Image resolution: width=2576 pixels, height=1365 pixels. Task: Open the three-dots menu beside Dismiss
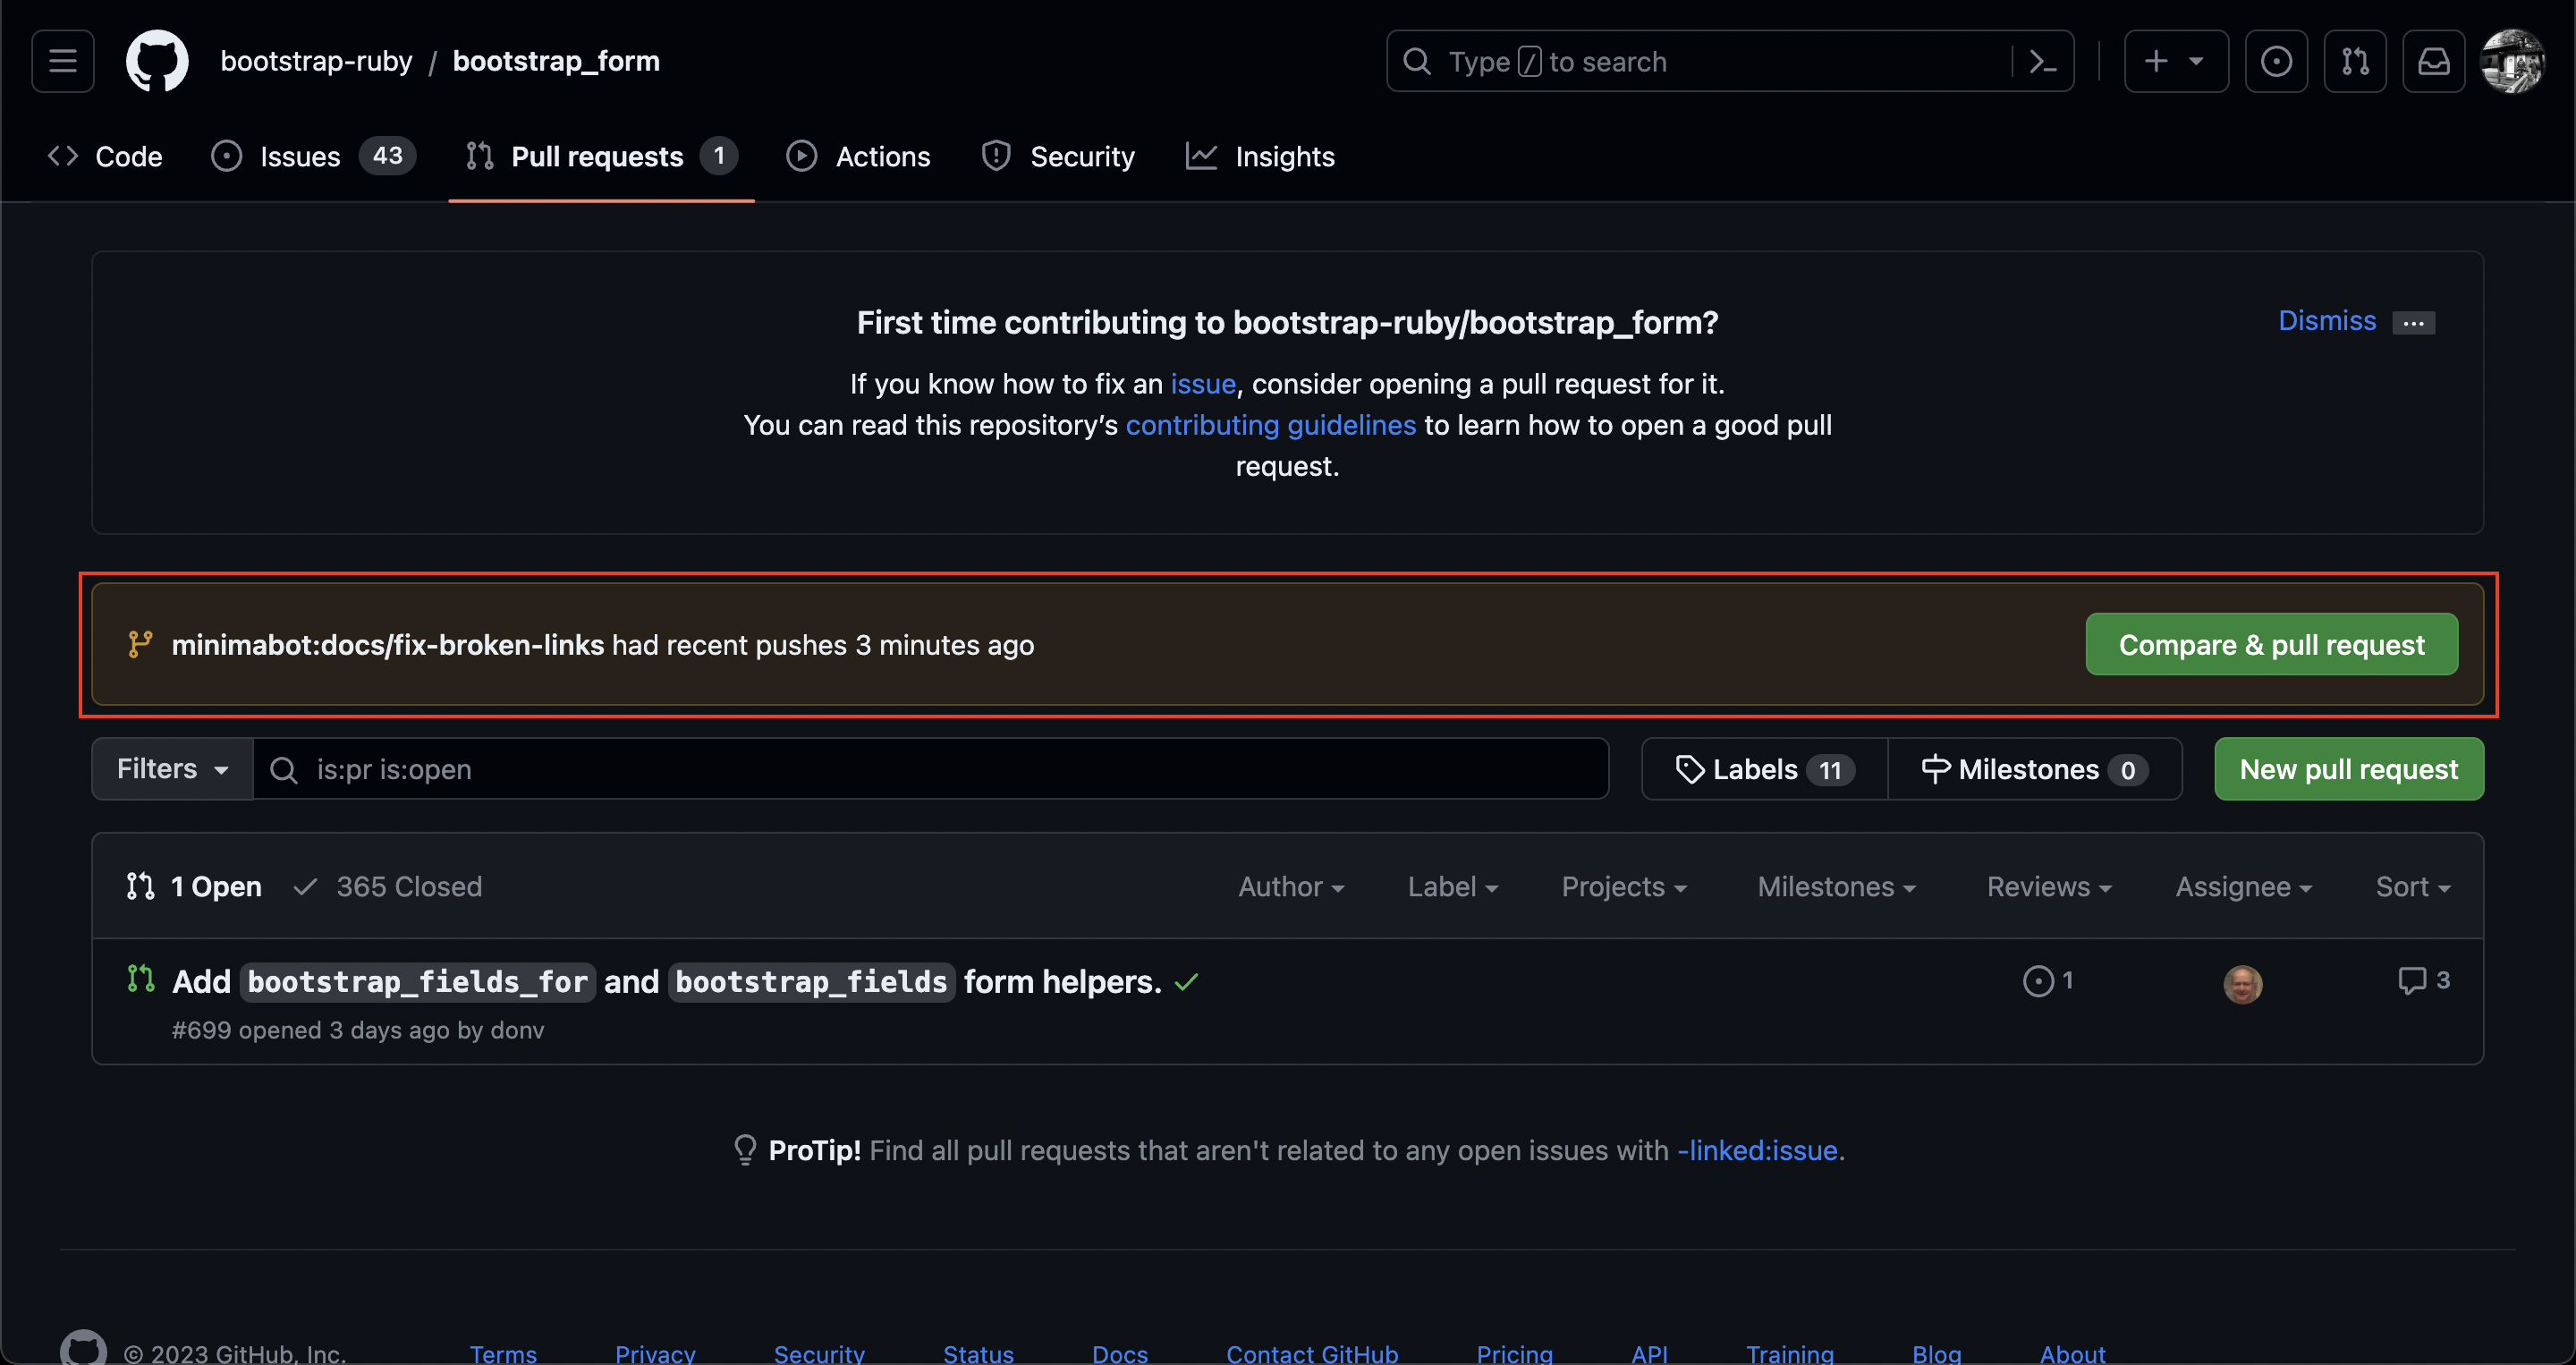2413,323
